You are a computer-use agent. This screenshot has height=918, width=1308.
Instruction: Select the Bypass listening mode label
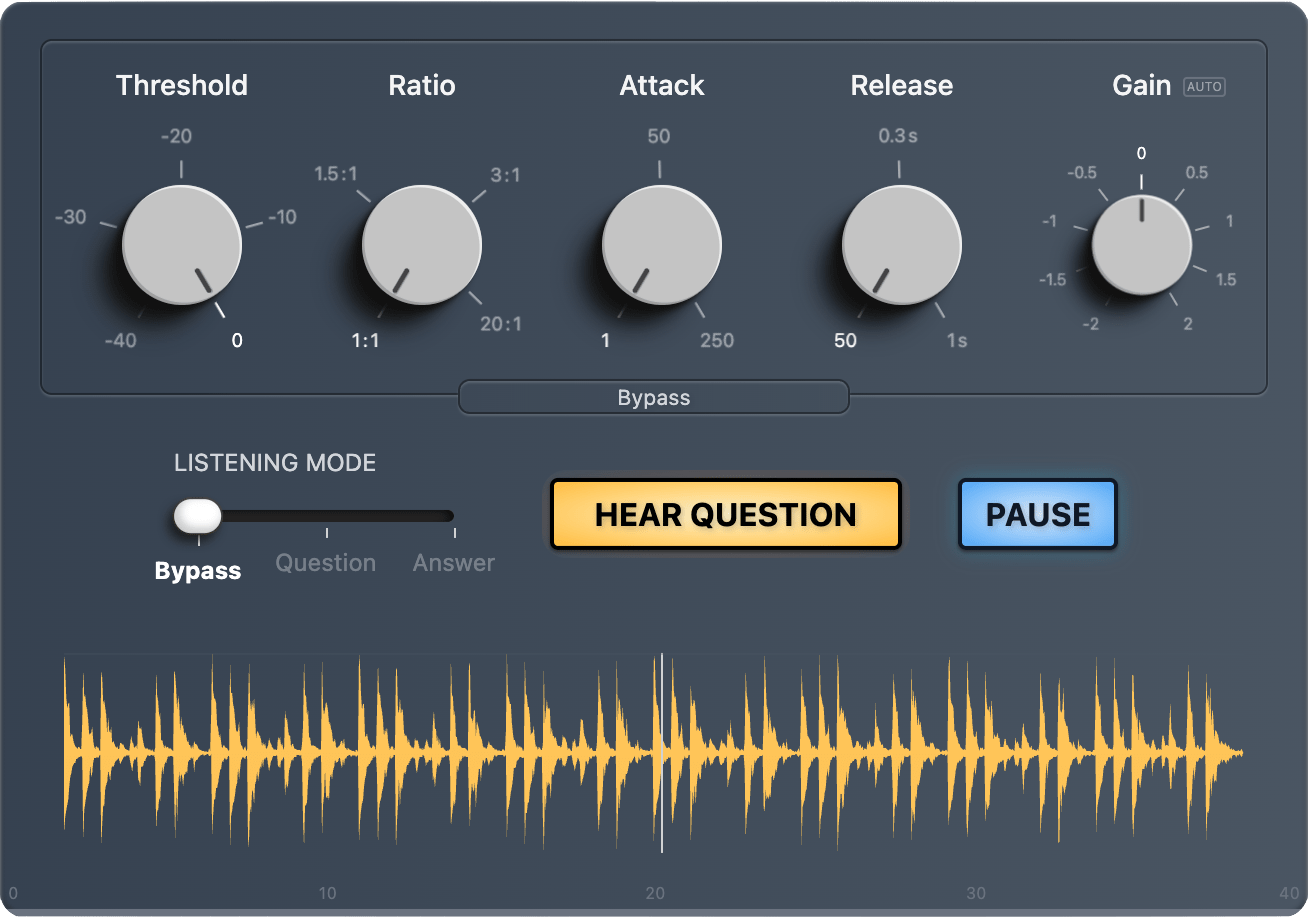[198, 571]
